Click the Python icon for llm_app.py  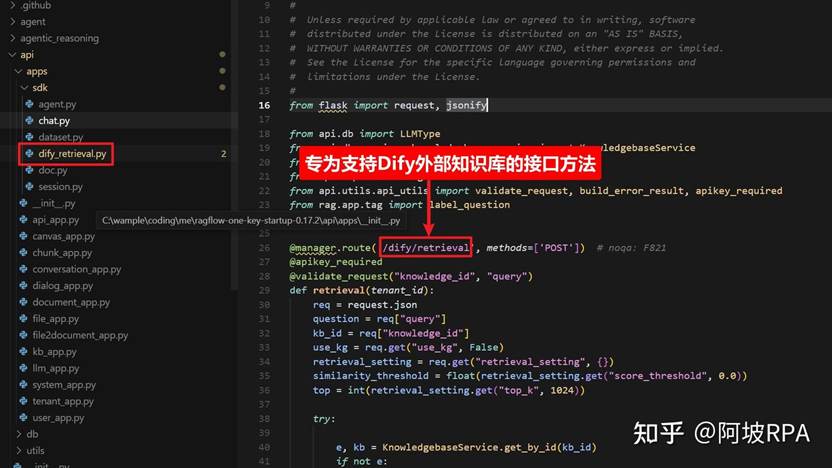(23, 368)
